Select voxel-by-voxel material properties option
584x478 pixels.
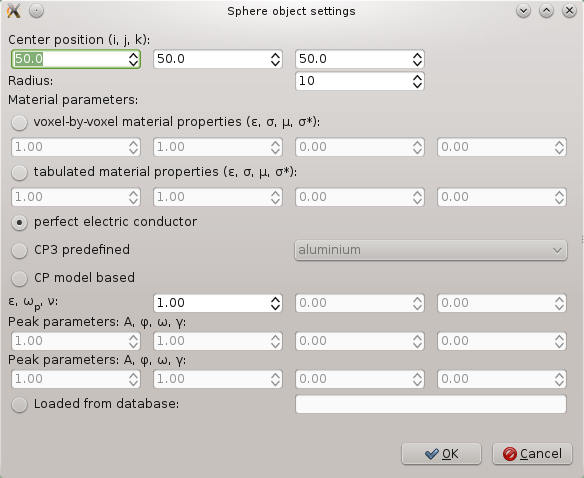click(x=19, y=122)
